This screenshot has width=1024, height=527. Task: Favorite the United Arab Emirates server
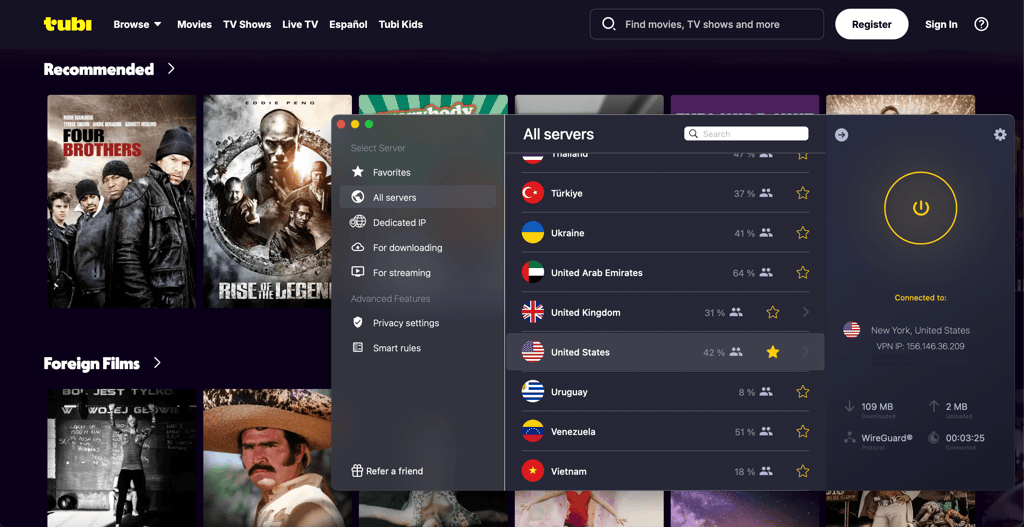coord(803,273)
